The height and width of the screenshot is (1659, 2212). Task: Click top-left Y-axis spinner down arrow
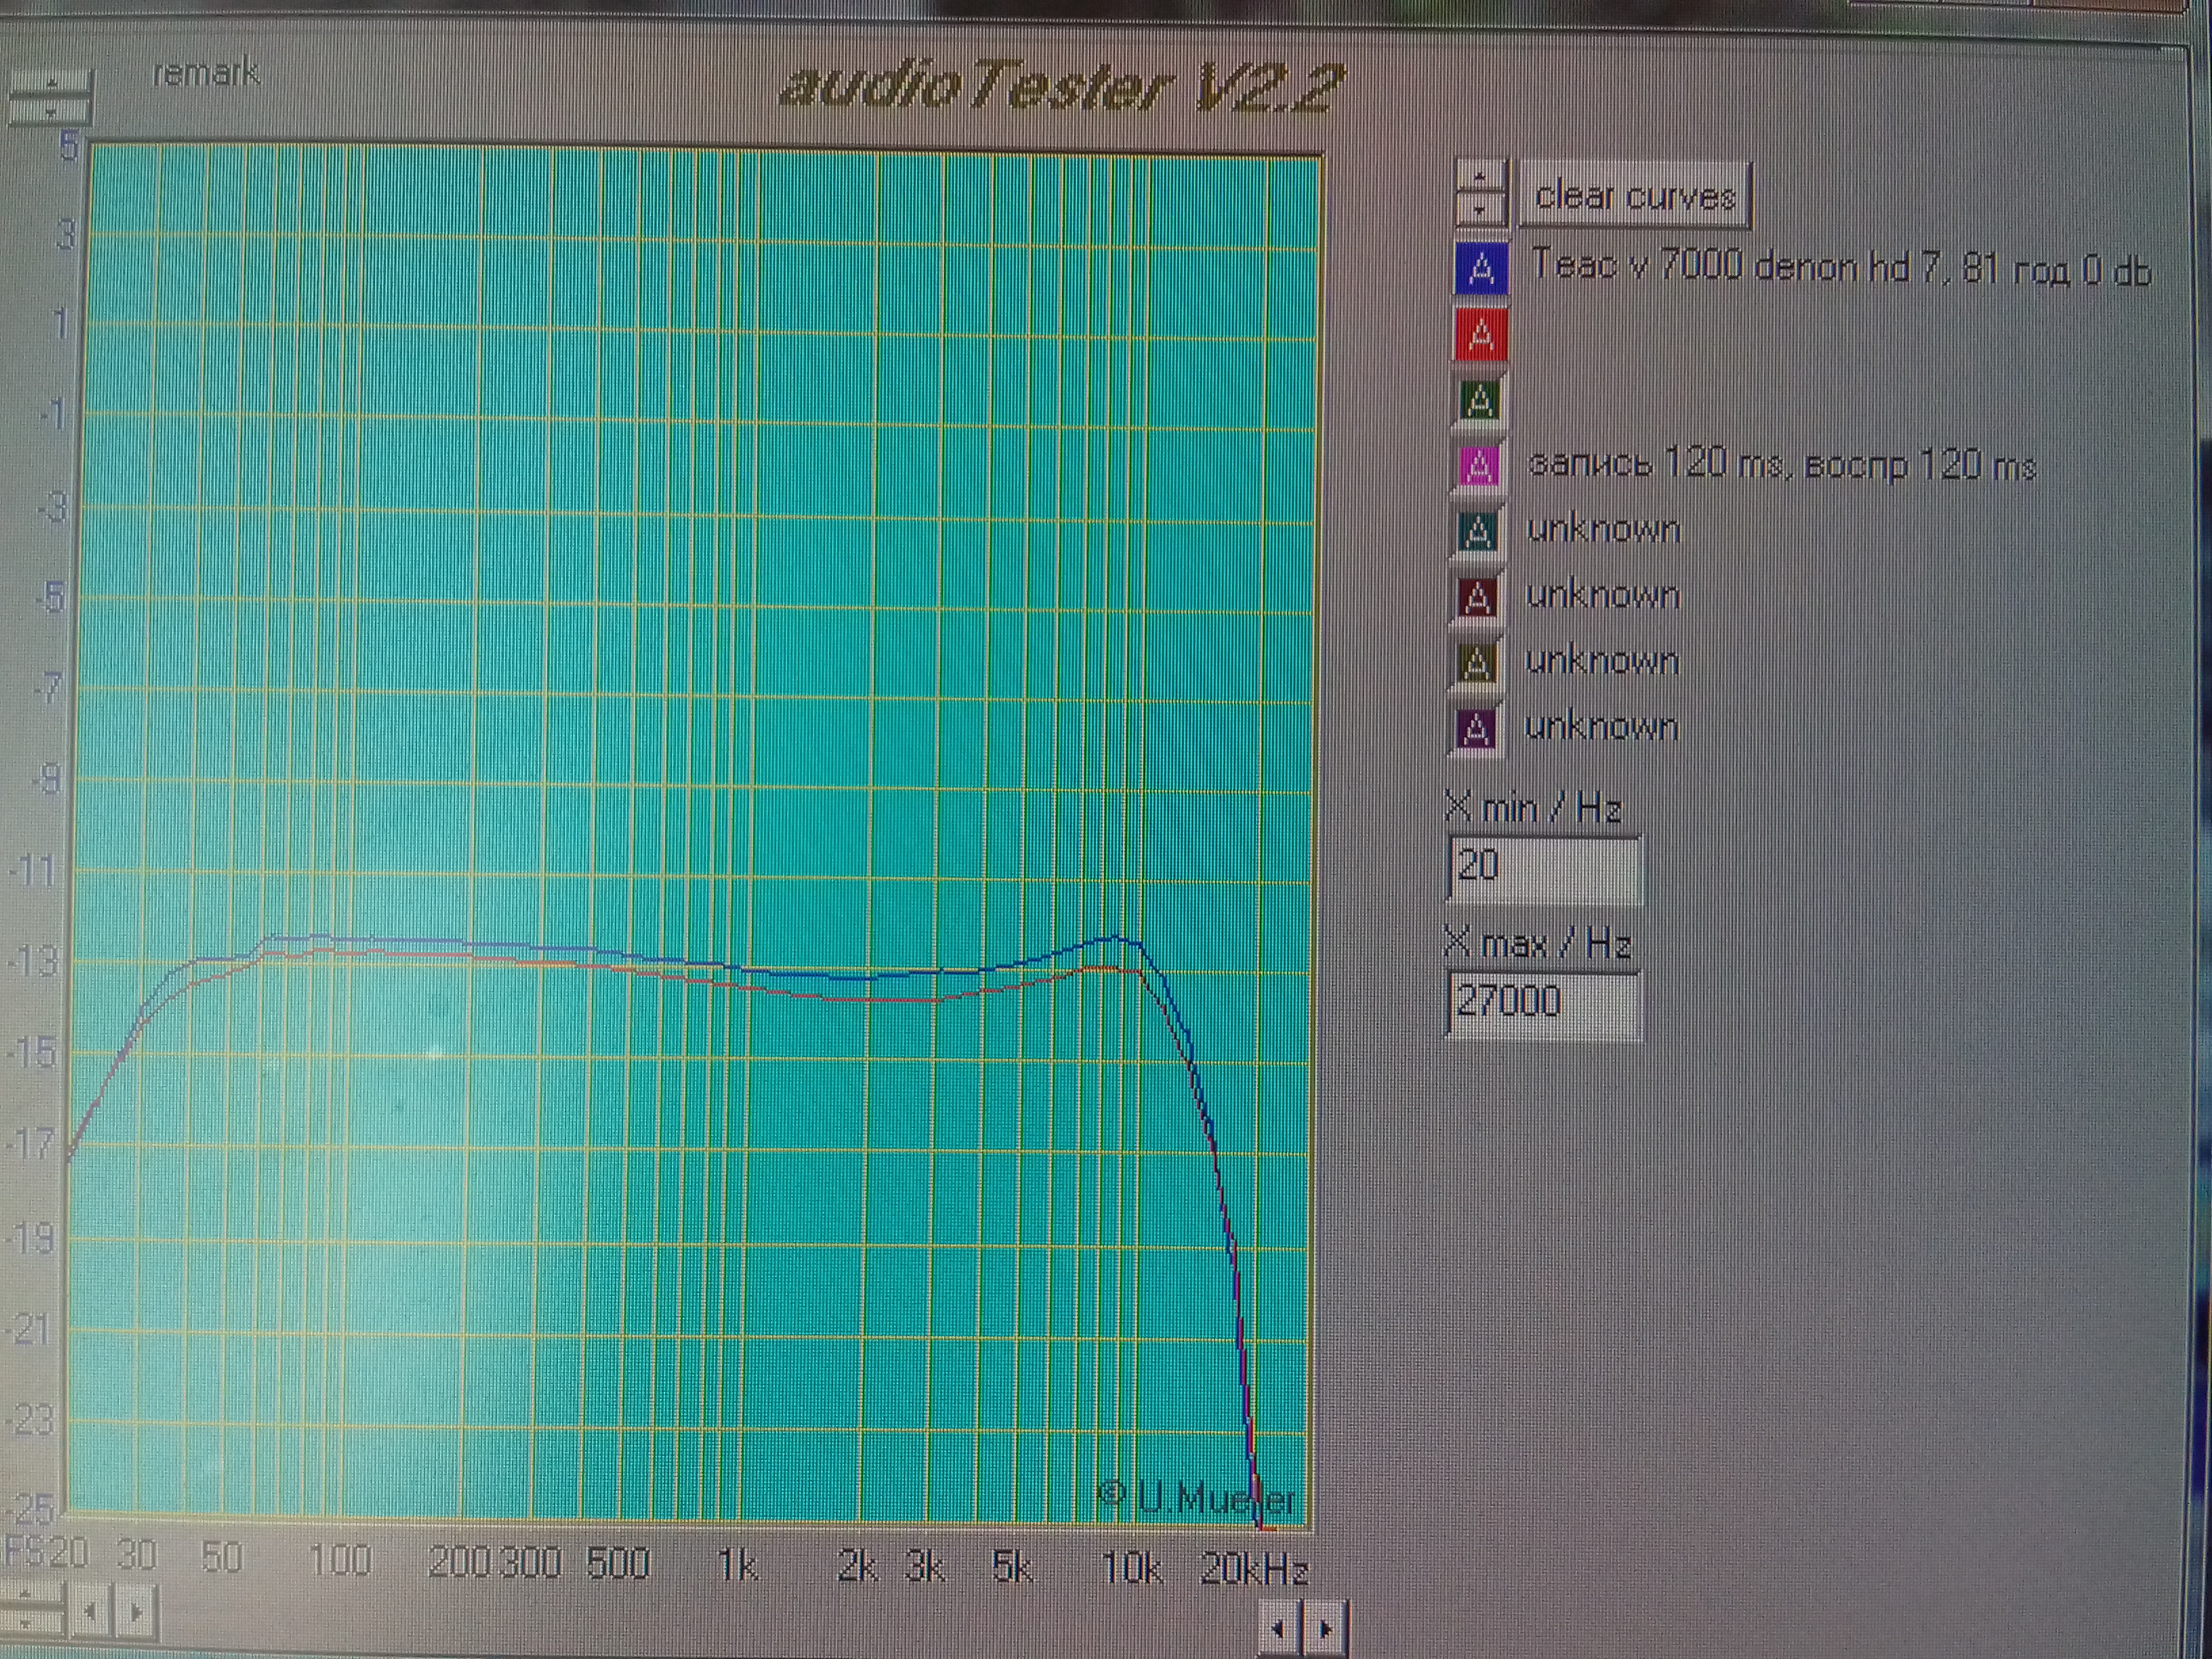(x=51, y=110)
